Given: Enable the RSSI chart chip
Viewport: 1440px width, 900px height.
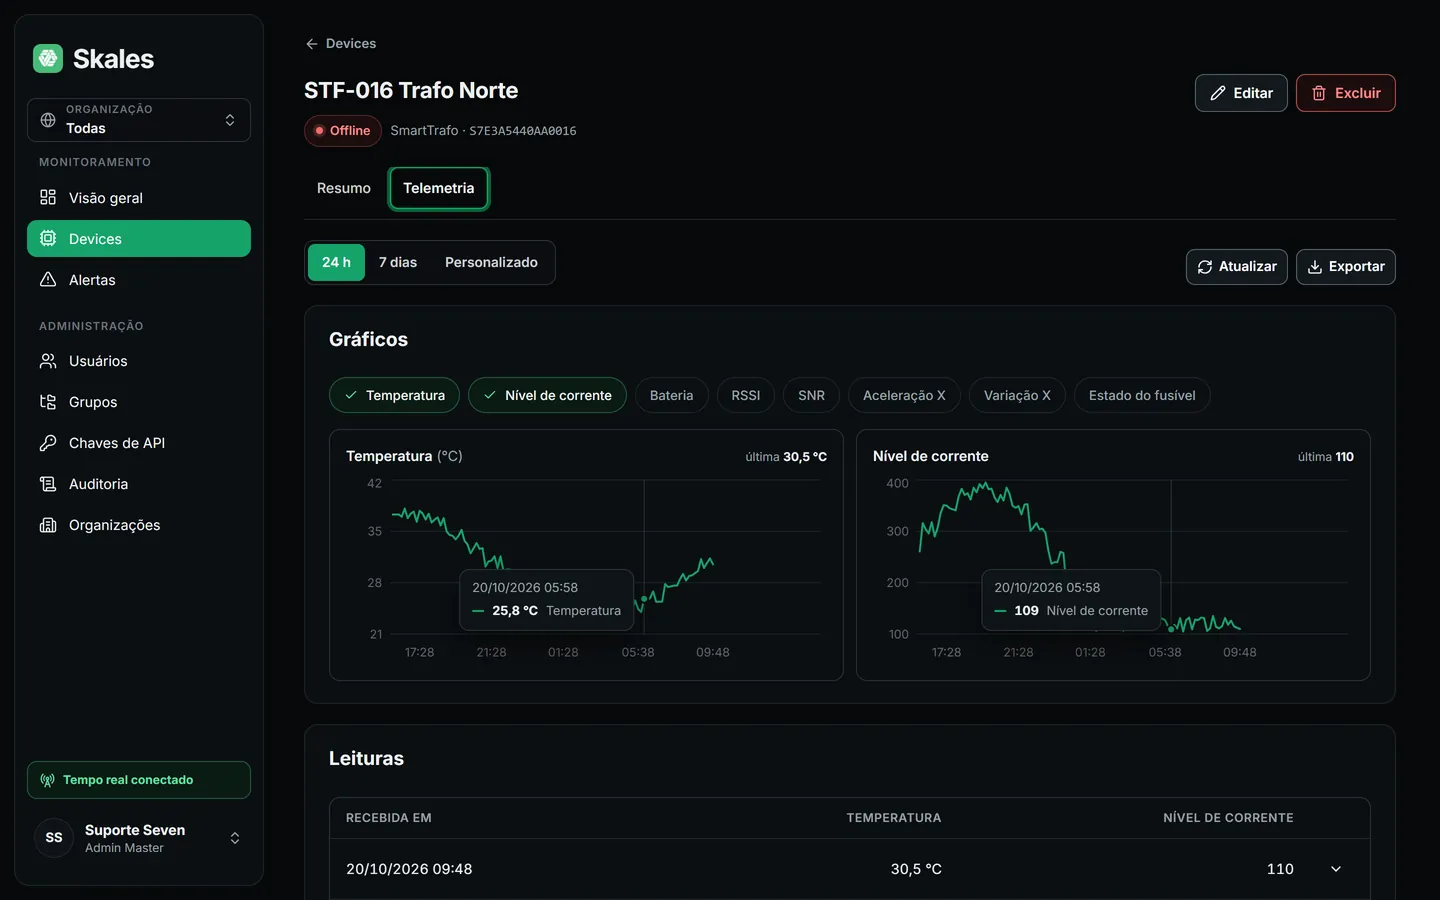Looking at the screenshot, I should 746,395.
